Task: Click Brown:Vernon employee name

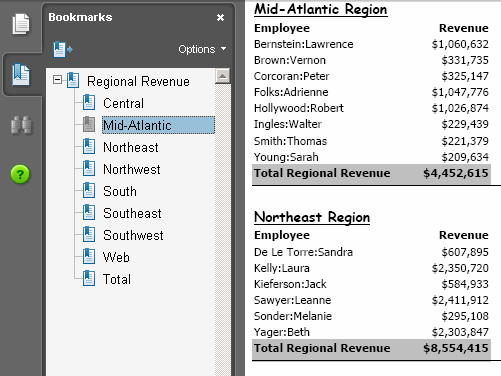Action: [290, 60]
